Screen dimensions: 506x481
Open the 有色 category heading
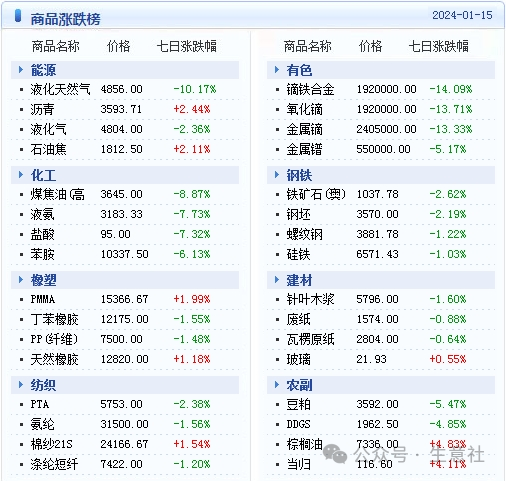click(x=299, y=70)
